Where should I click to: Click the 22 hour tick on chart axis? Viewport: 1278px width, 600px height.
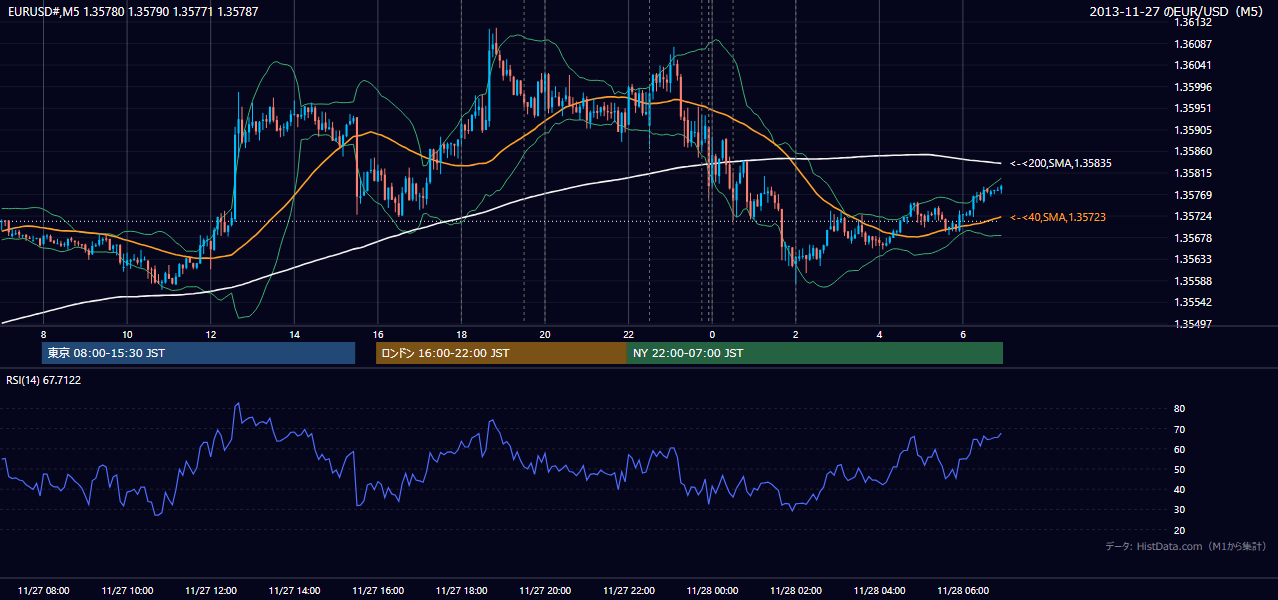click(628, 334)
